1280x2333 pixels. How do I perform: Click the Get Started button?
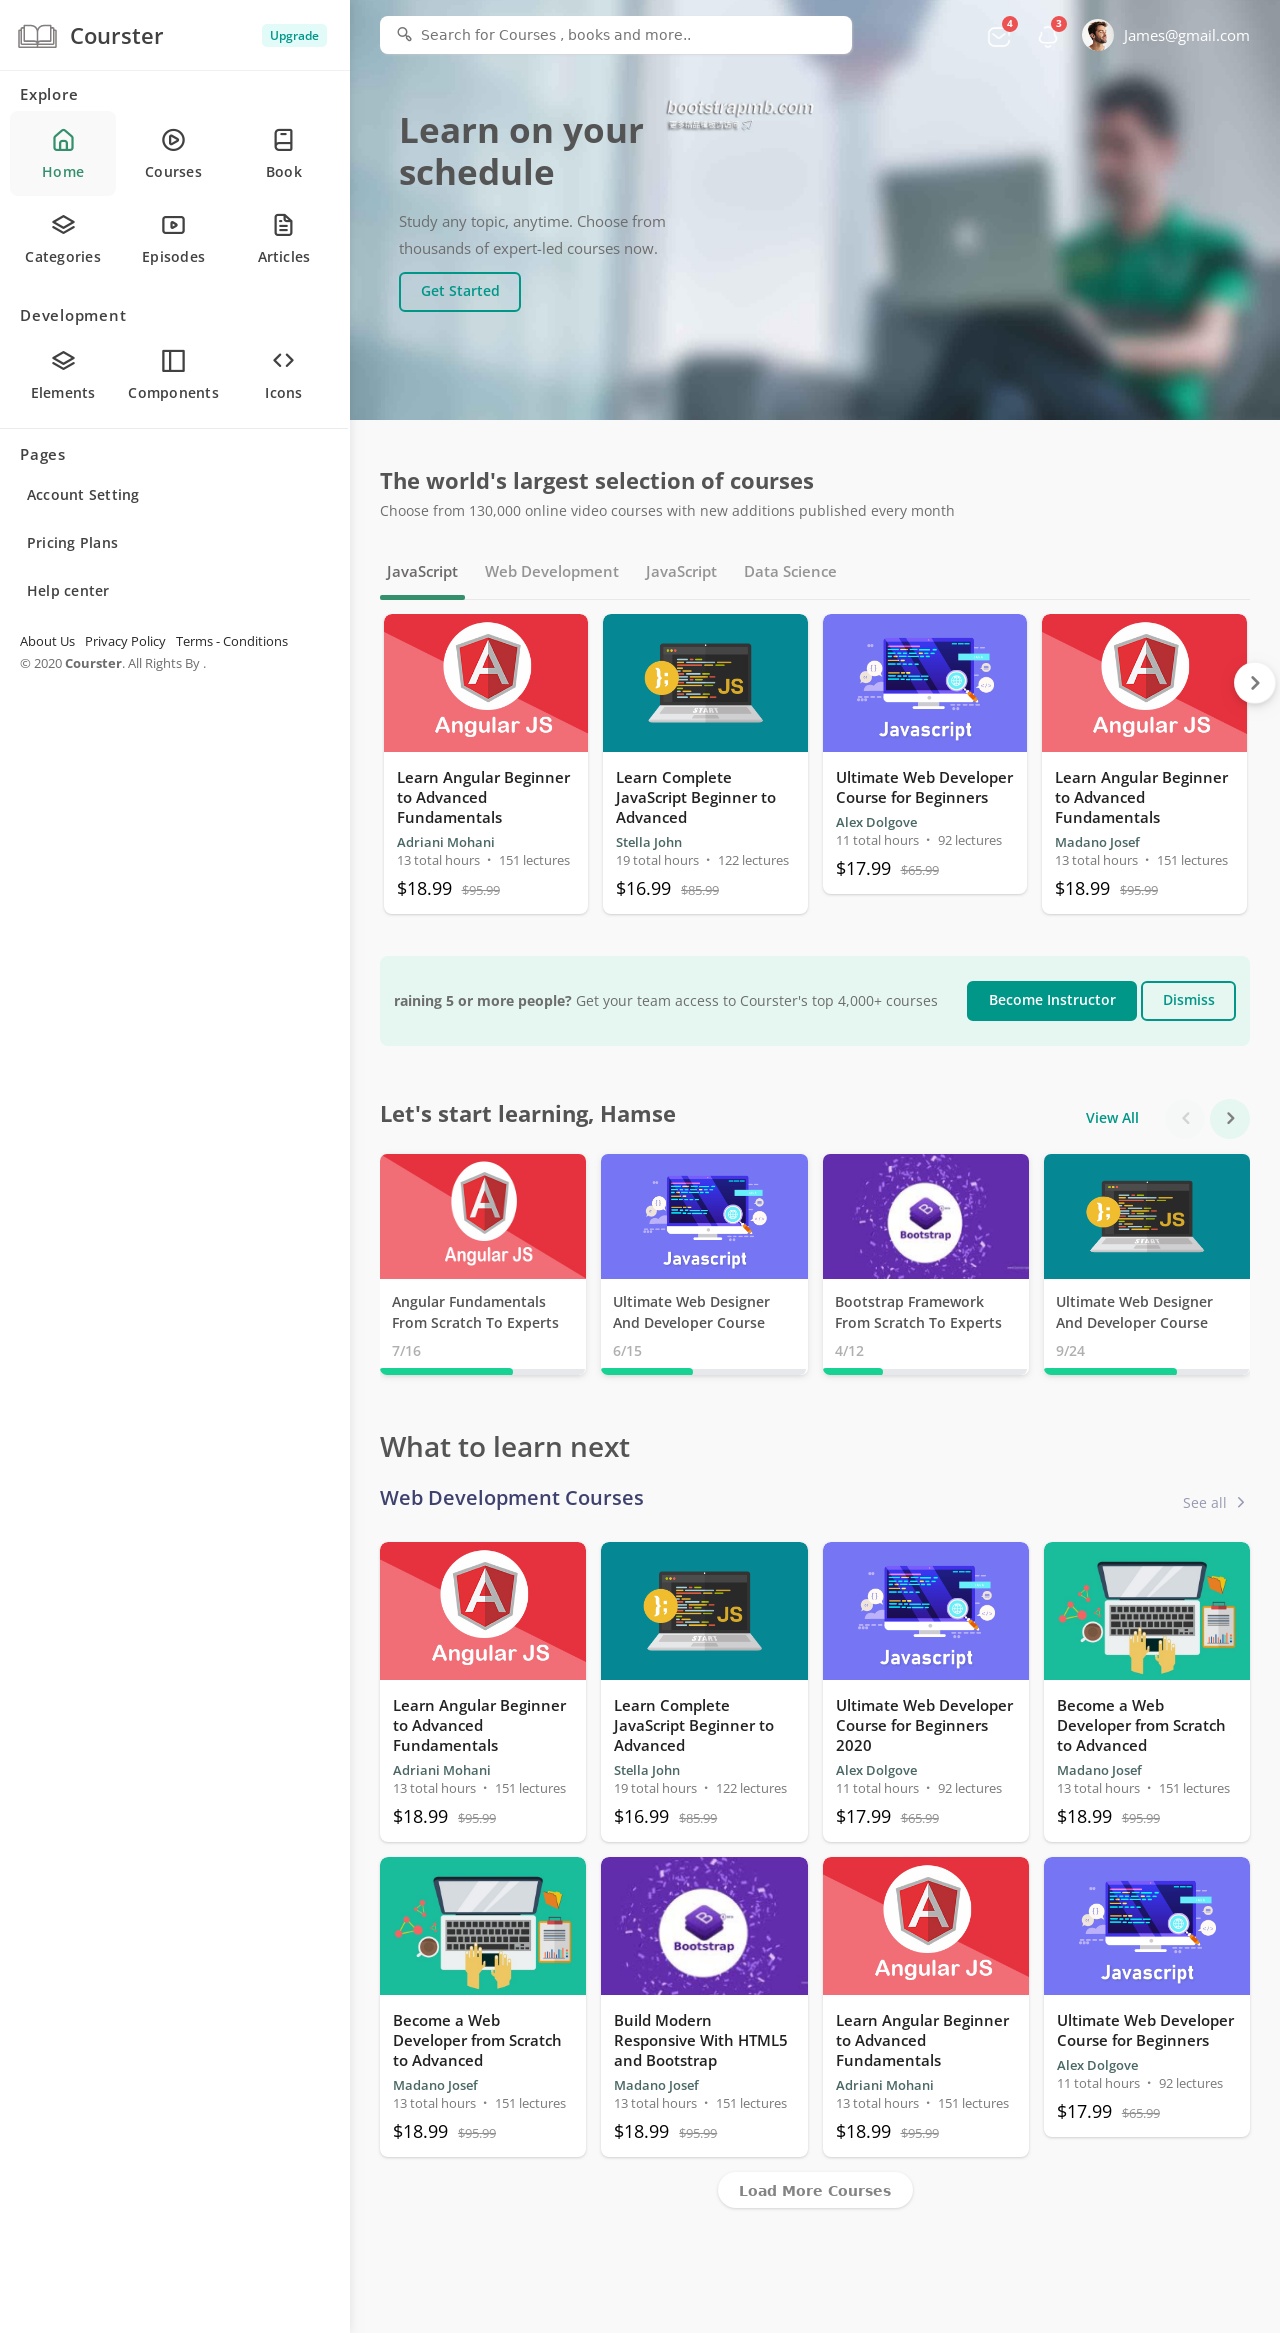click(x=460, y=291)
